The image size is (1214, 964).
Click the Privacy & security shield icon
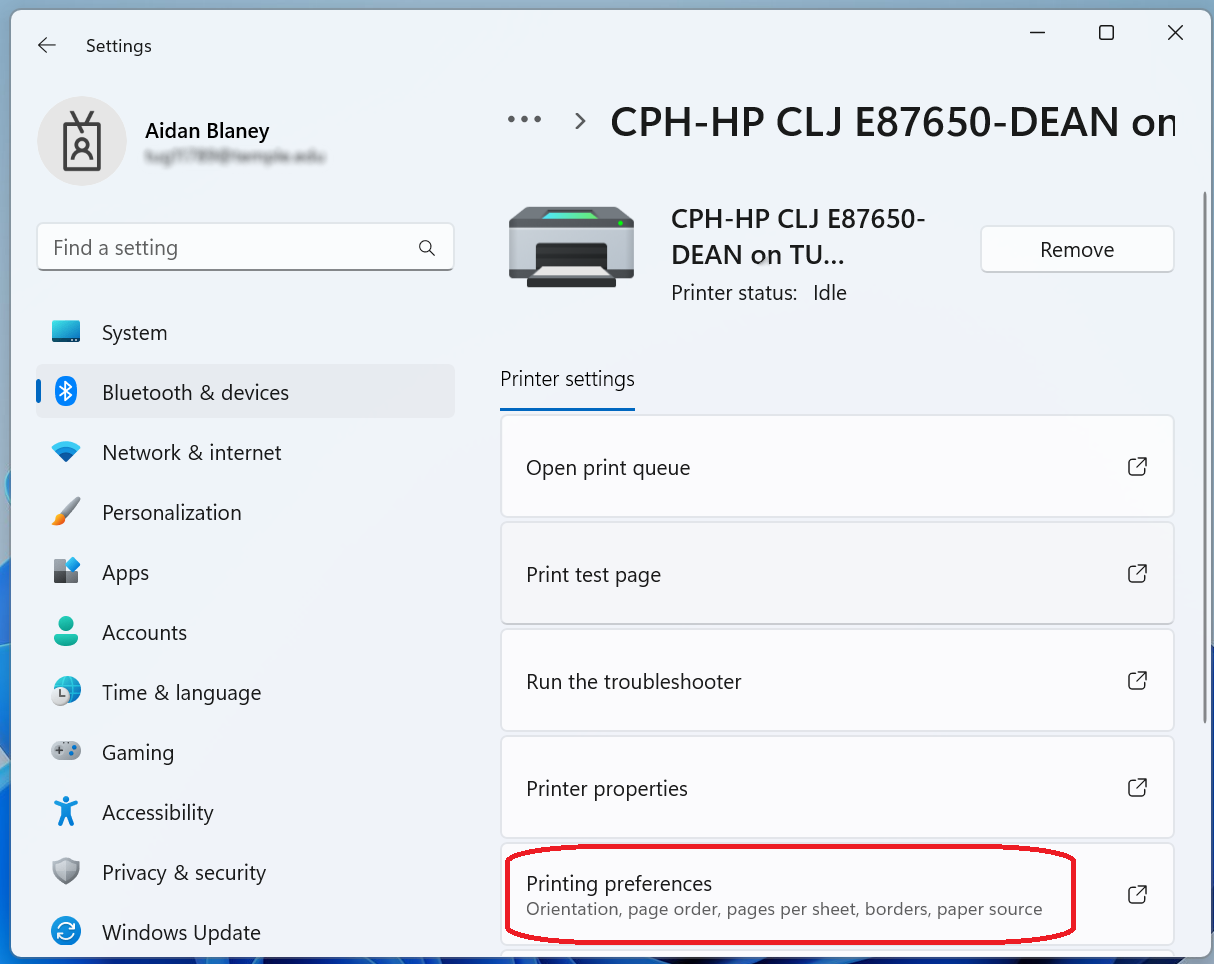[x=66, y=872]
